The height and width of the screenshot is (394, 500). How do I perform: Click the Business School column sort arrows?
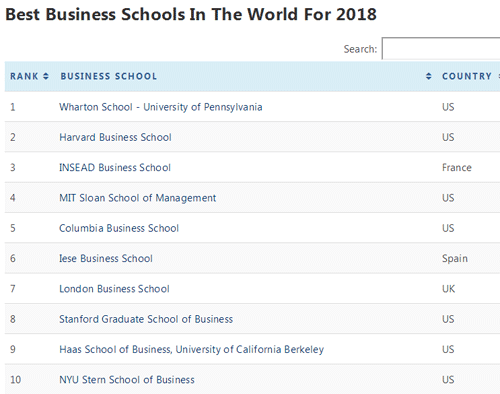click(429, 76)
